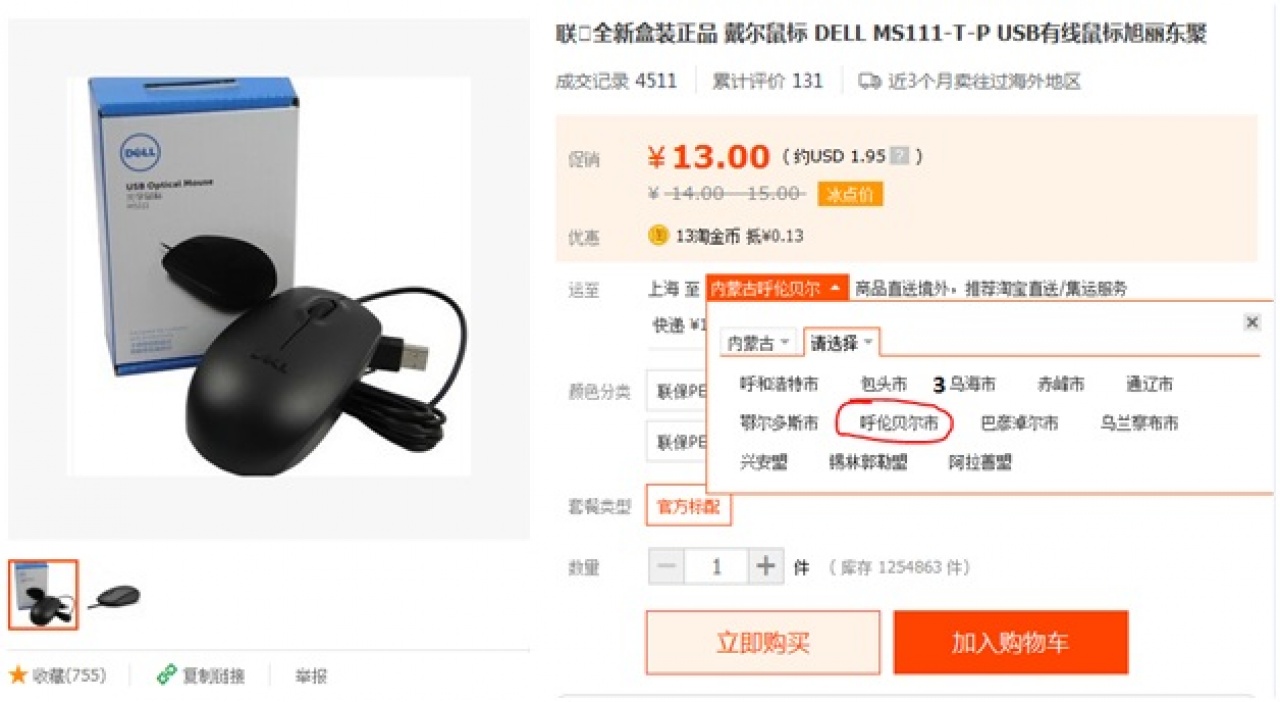Click the copy link chain icon
This screenshot has width=1280, height=702.
point(167,675)
